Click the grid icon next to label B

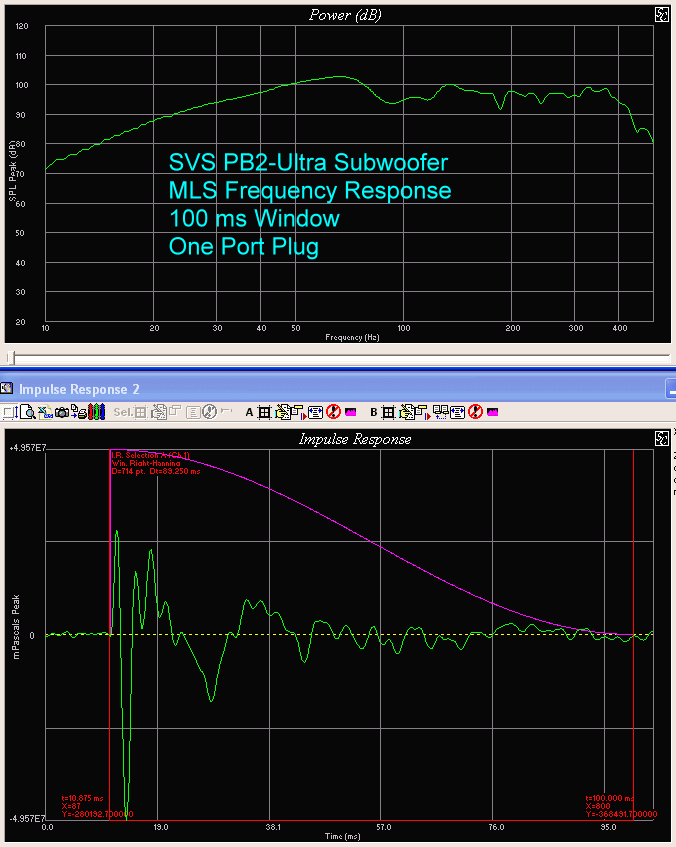[387, 411]
